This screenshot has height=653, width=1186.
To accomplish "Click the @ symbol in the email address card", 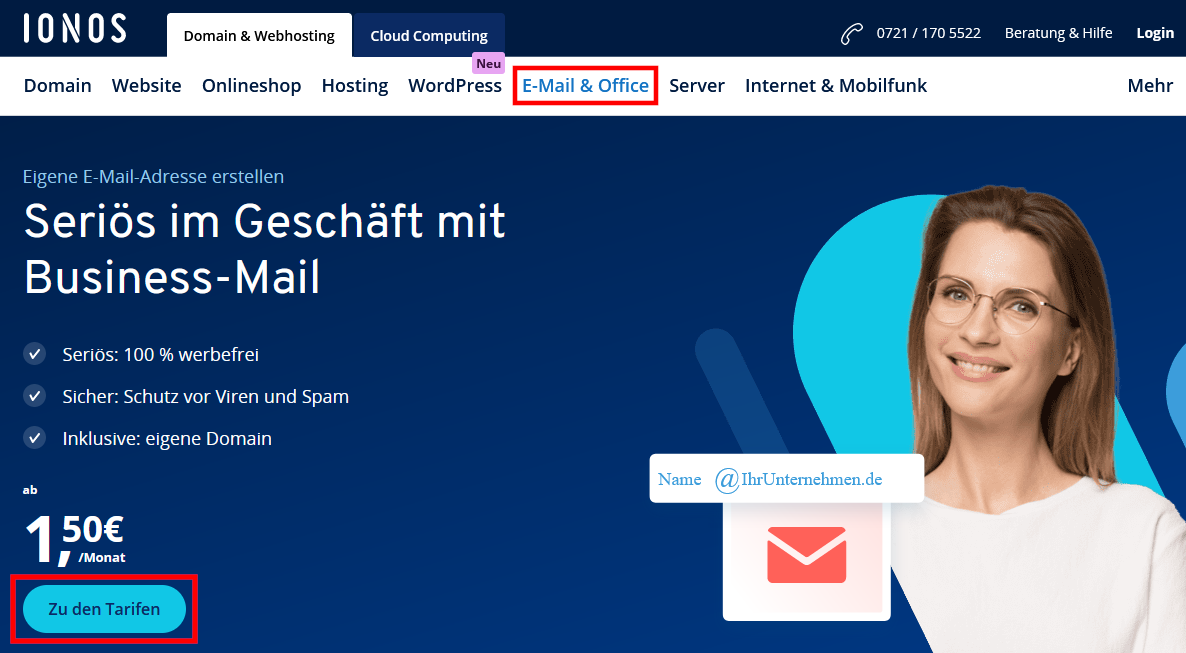I will point(727,480).
